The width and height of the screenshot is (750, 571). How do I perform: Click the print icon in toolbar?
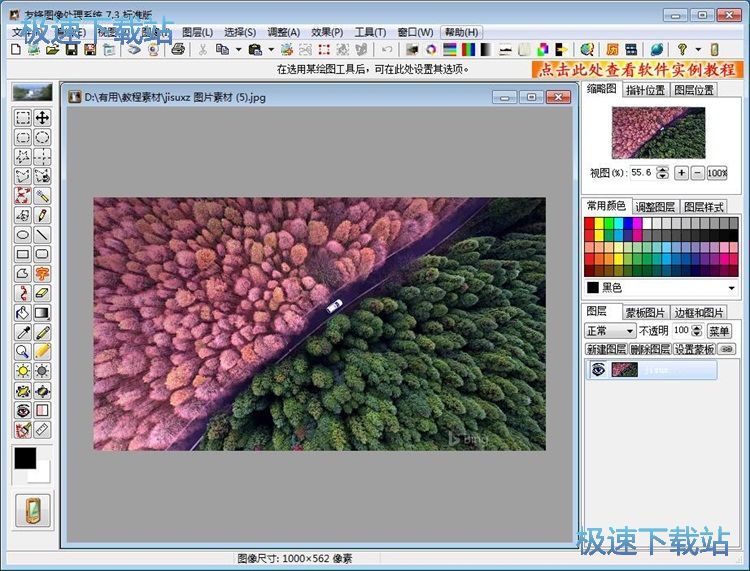(x=178, y=49)
